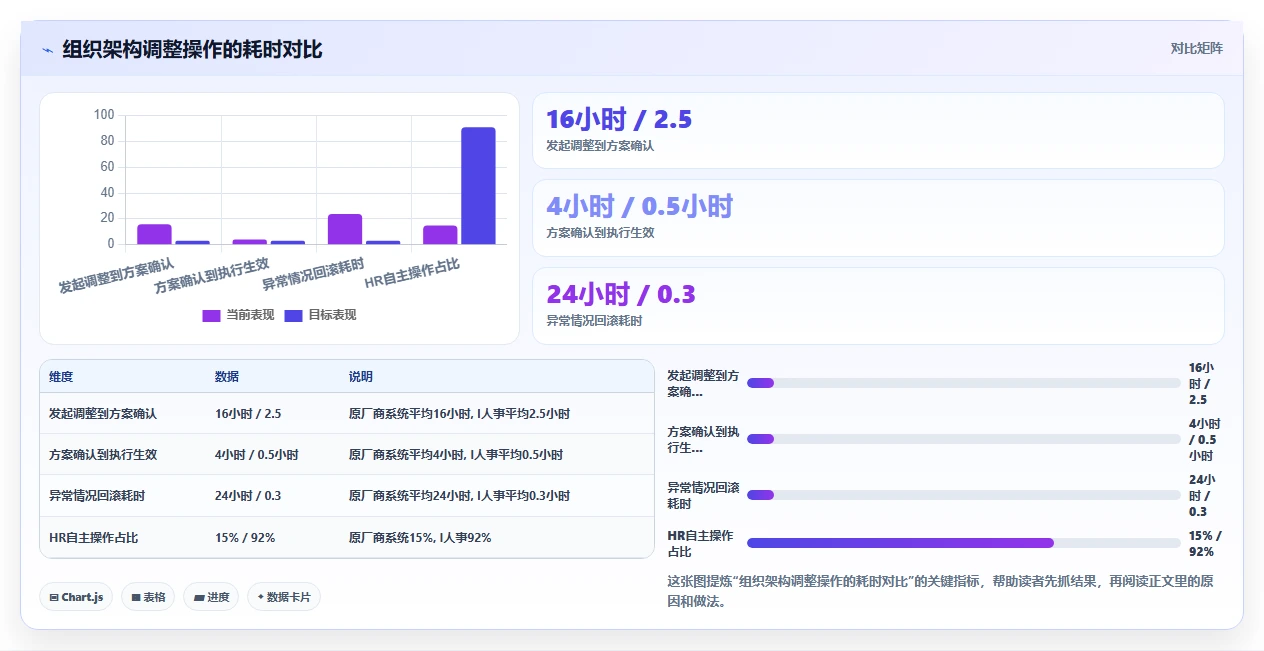The width and height of the screenshot is (1264, 651).
Task: Click the 异常情况回滚耗时 purple chart bar
Action: pyautogui.click(x=345, y=229)
